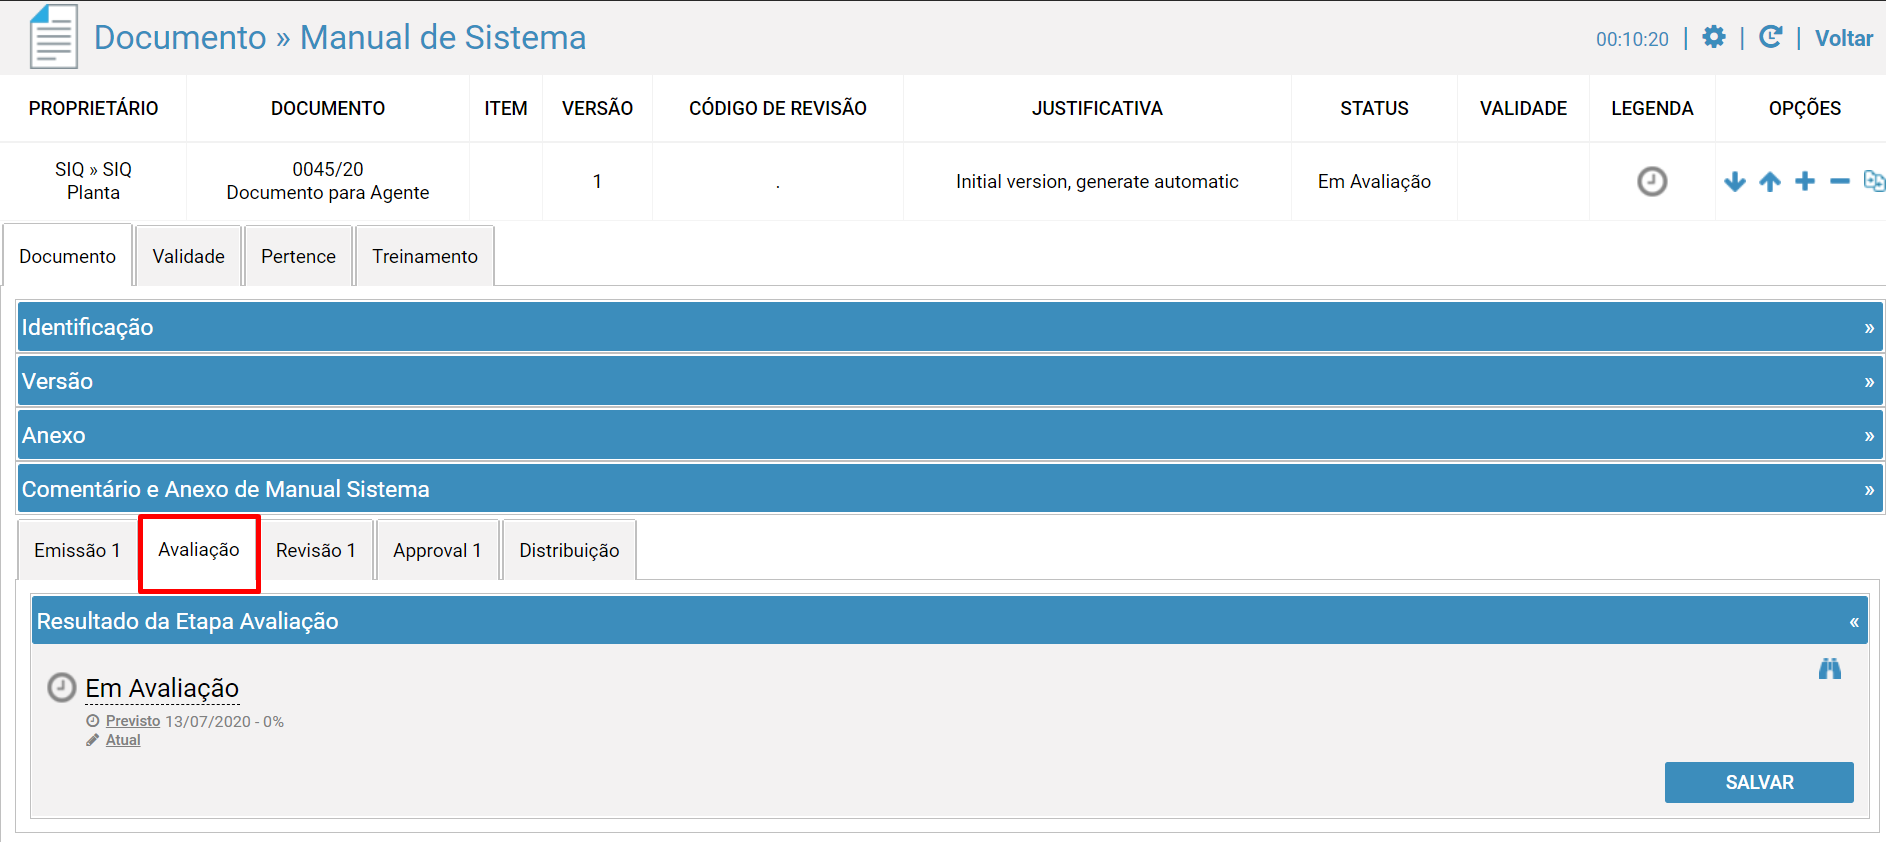1886x842 pixels.
Task: Open the Previsto link
Action: tap(133, 721)
